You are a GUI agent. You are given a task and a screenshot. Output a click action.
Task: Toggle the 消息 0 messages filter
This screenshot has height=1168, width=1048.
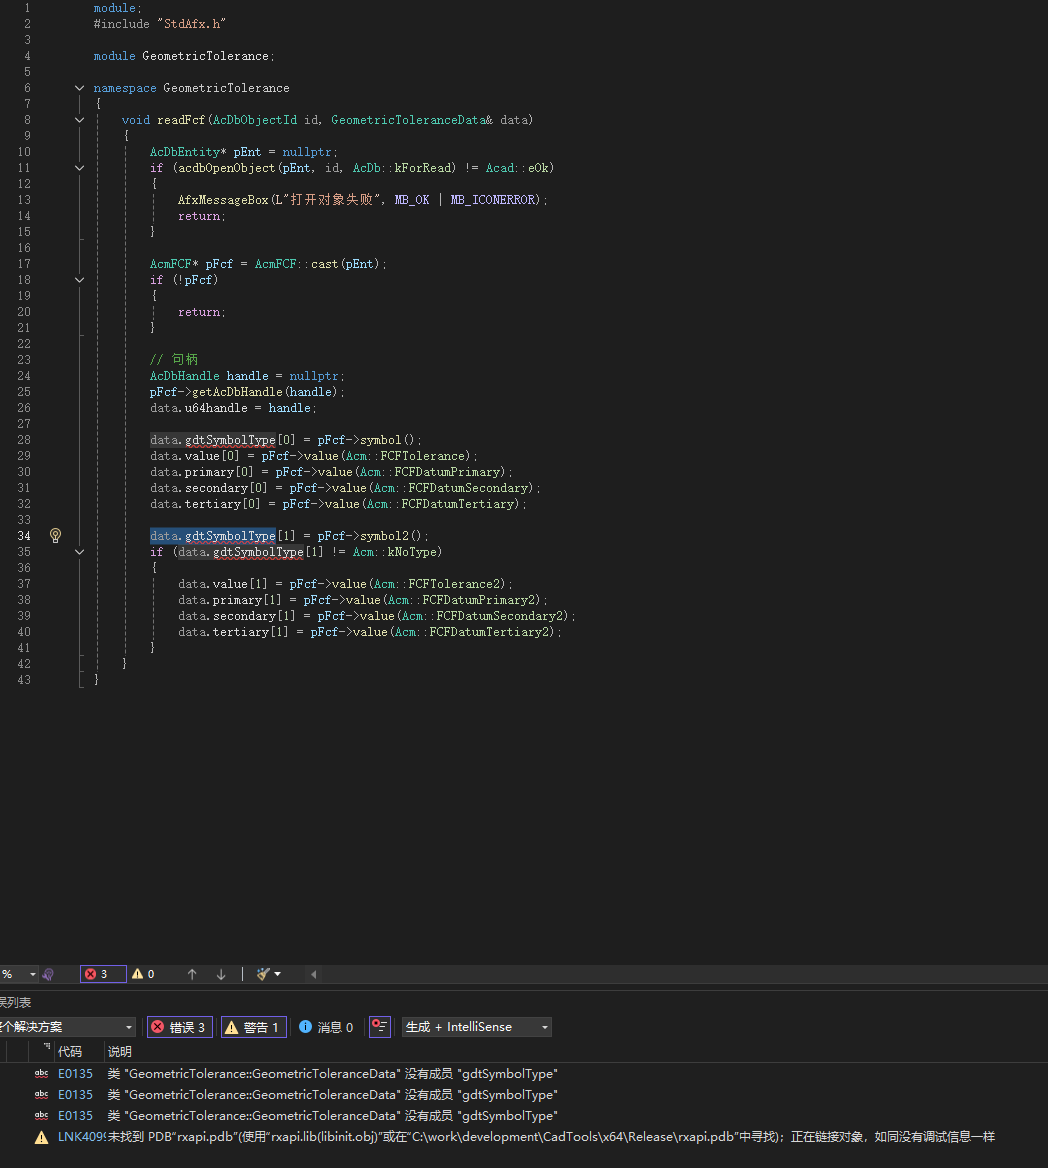click(326, 1027)
